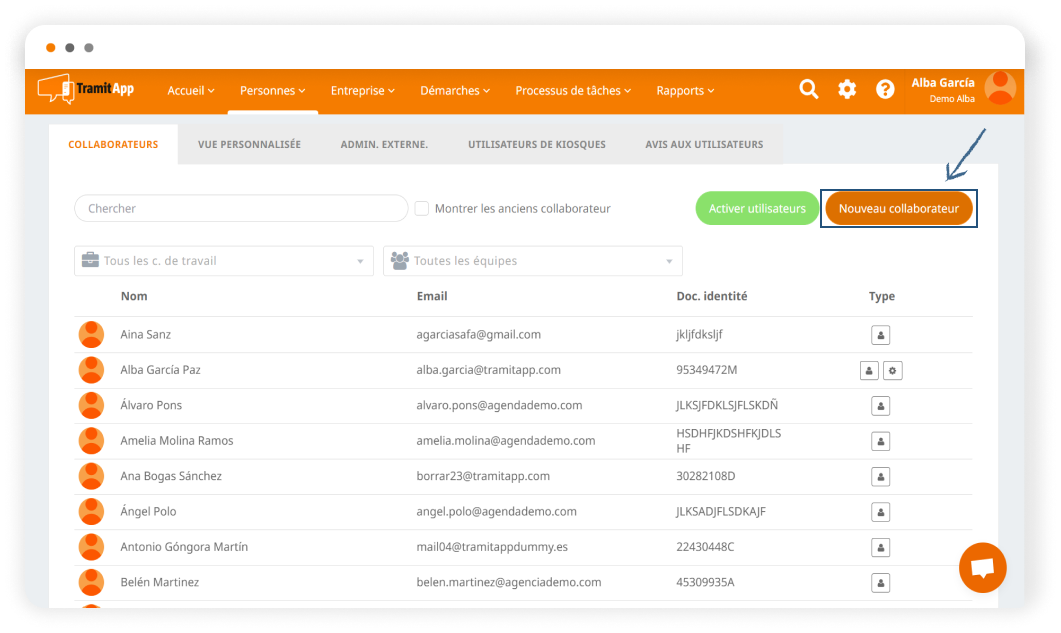Switch to the Vue Personnalisée tab
Viewport: 1061px width, 633px height.
coord(249,145)
